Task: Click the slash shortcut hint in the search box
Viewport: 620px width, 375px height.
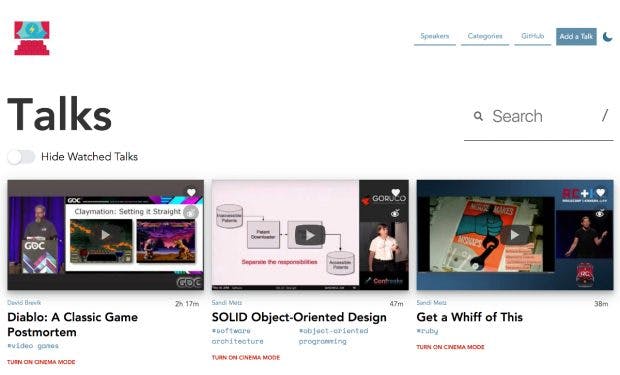Action: point(605,116)
